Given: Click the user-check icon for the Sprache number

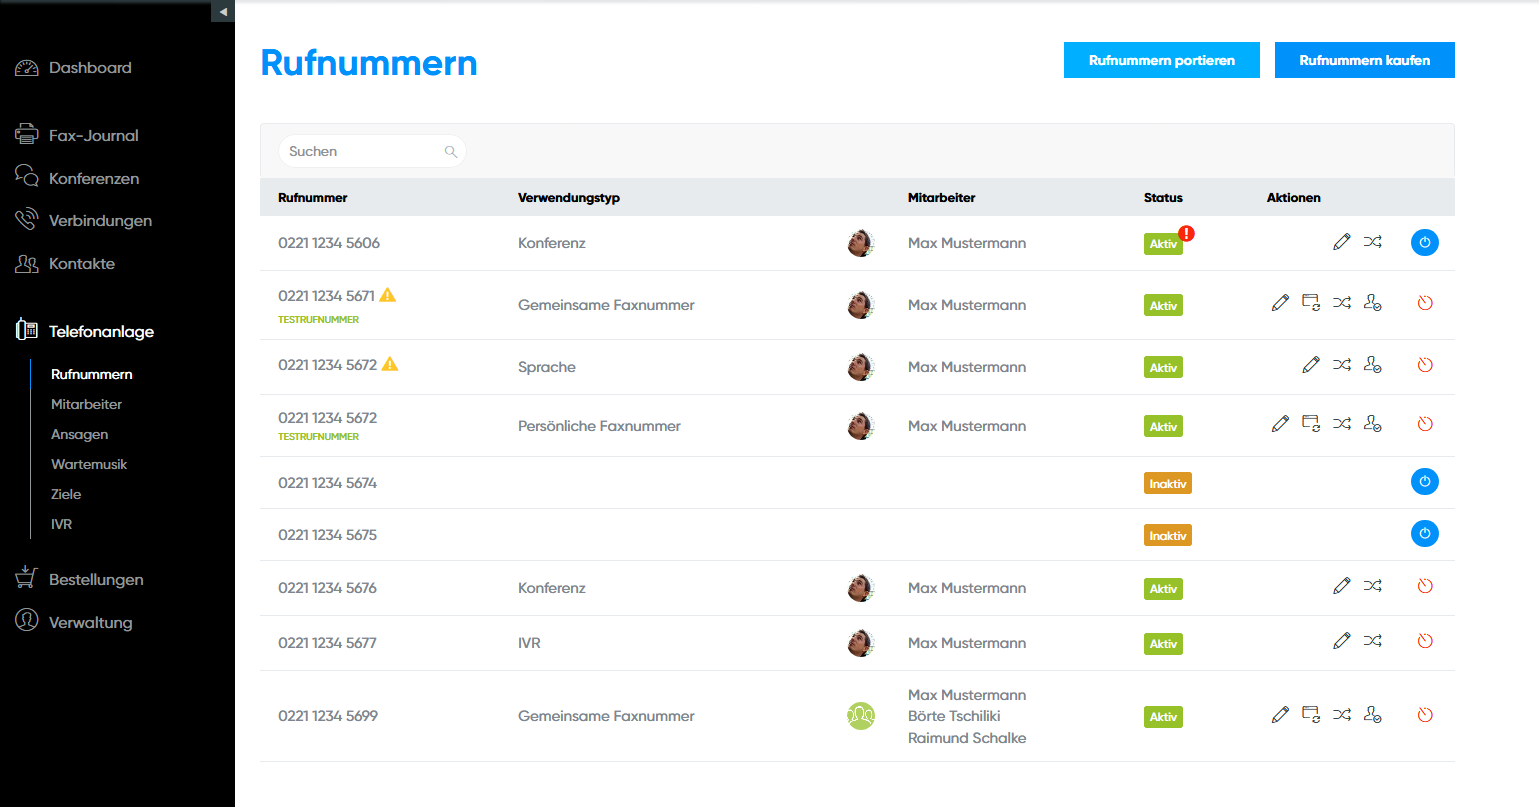Looking at the screenshot, I should click(1373, 365).
